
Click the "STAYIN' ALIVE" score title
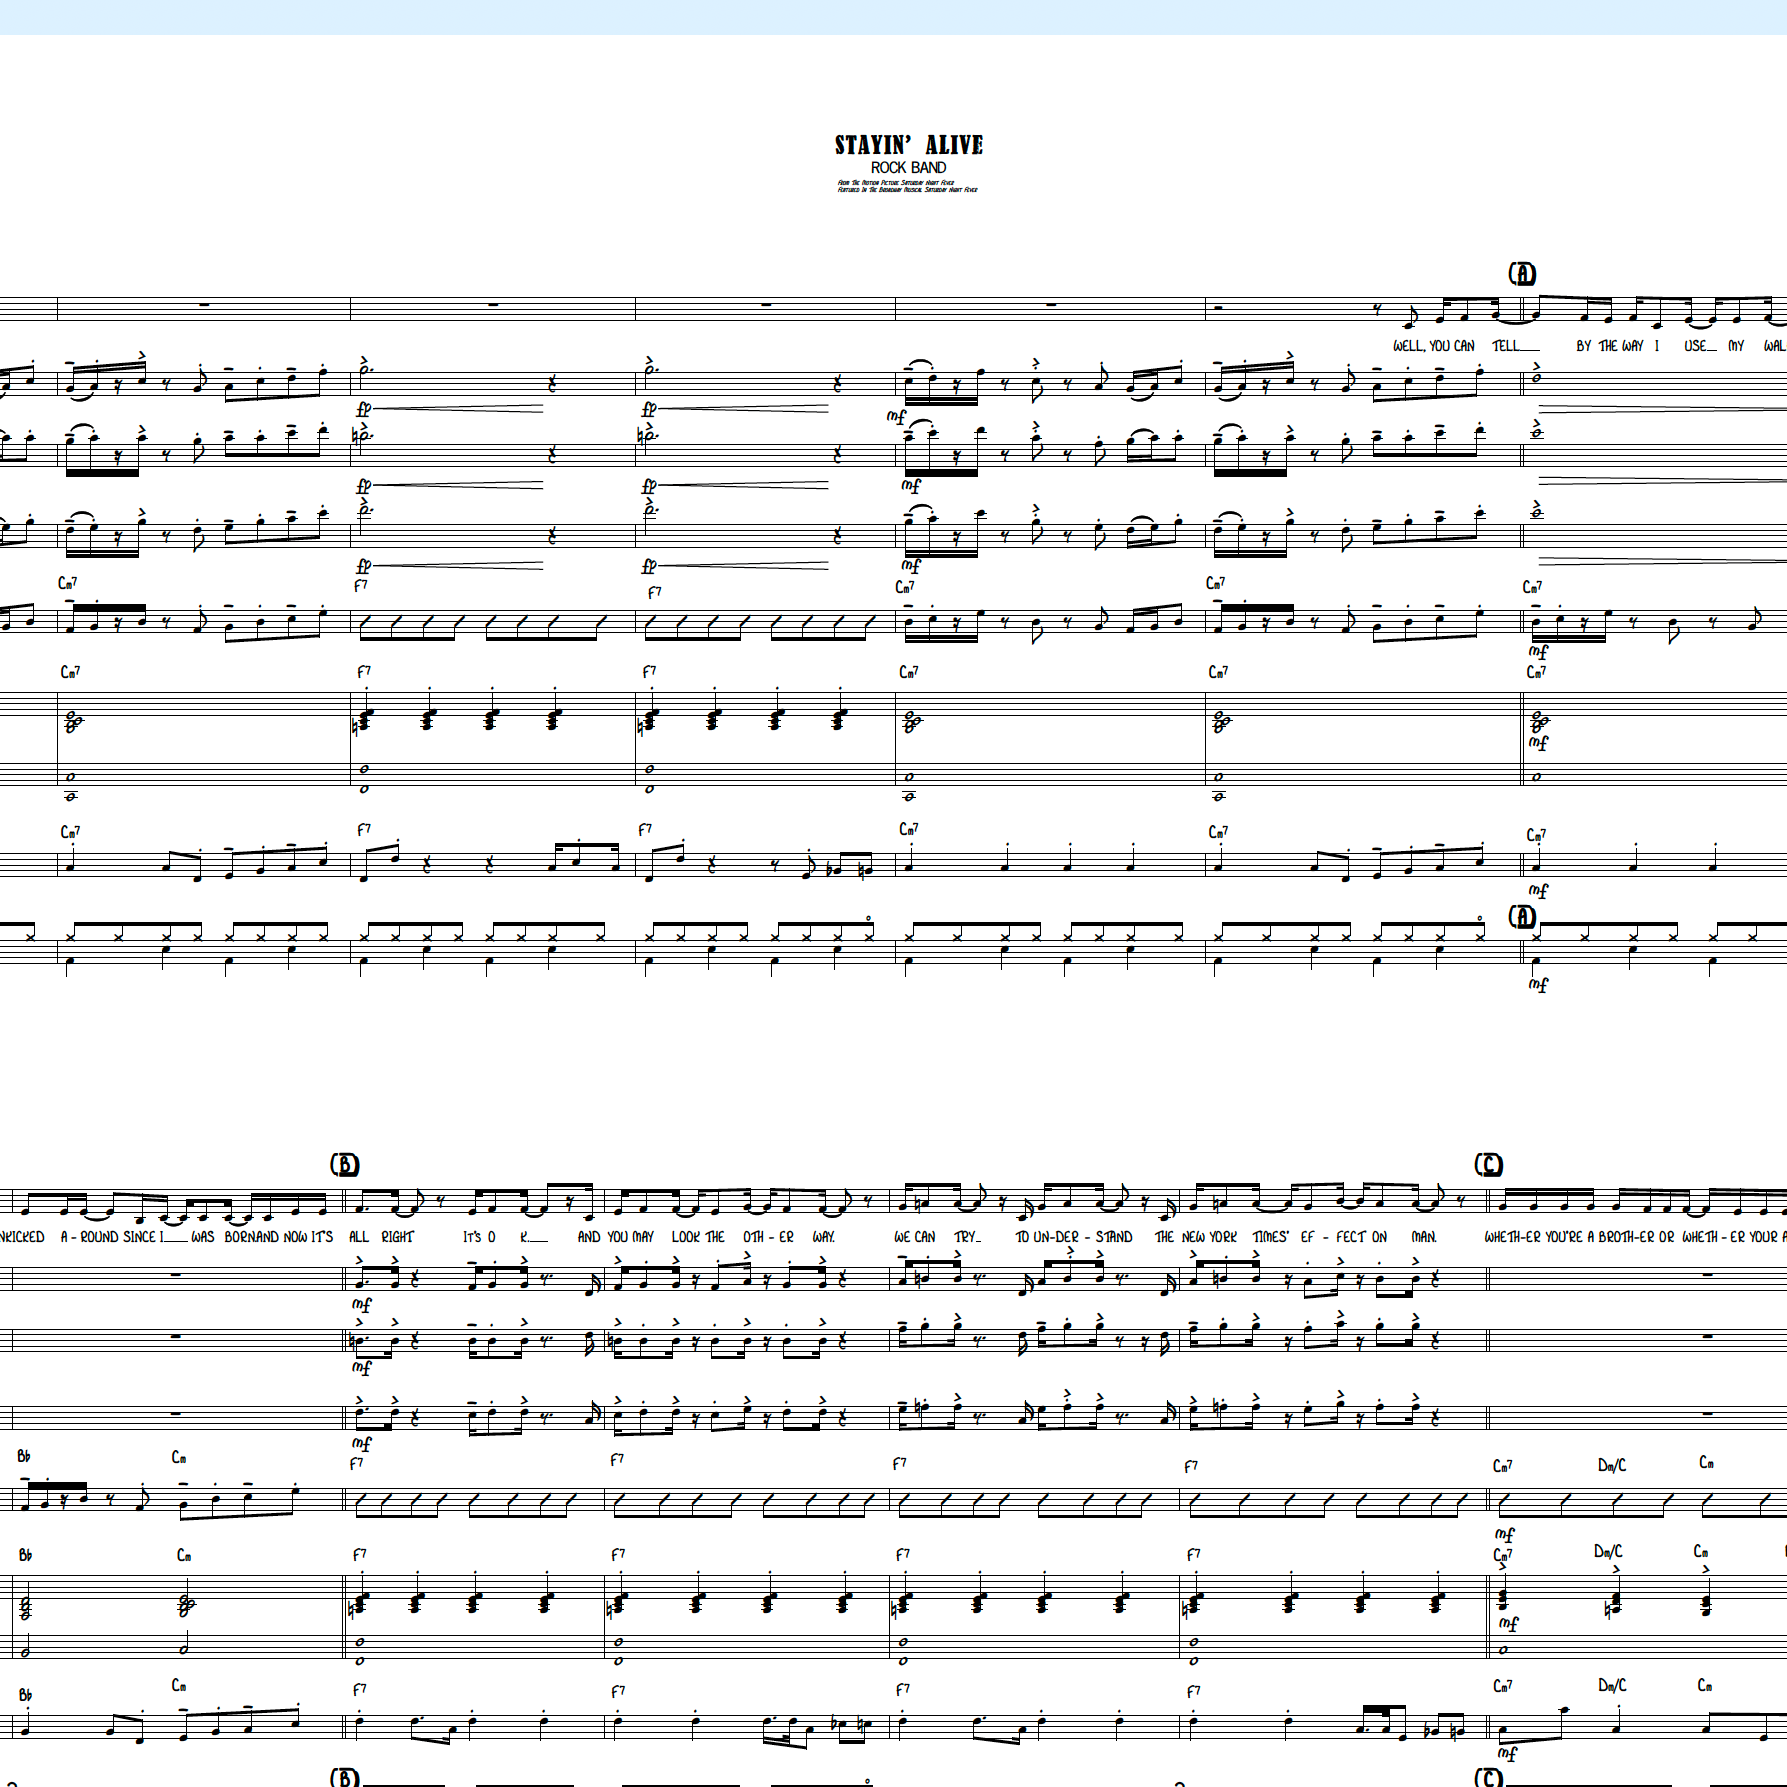[x=909, y=145]
